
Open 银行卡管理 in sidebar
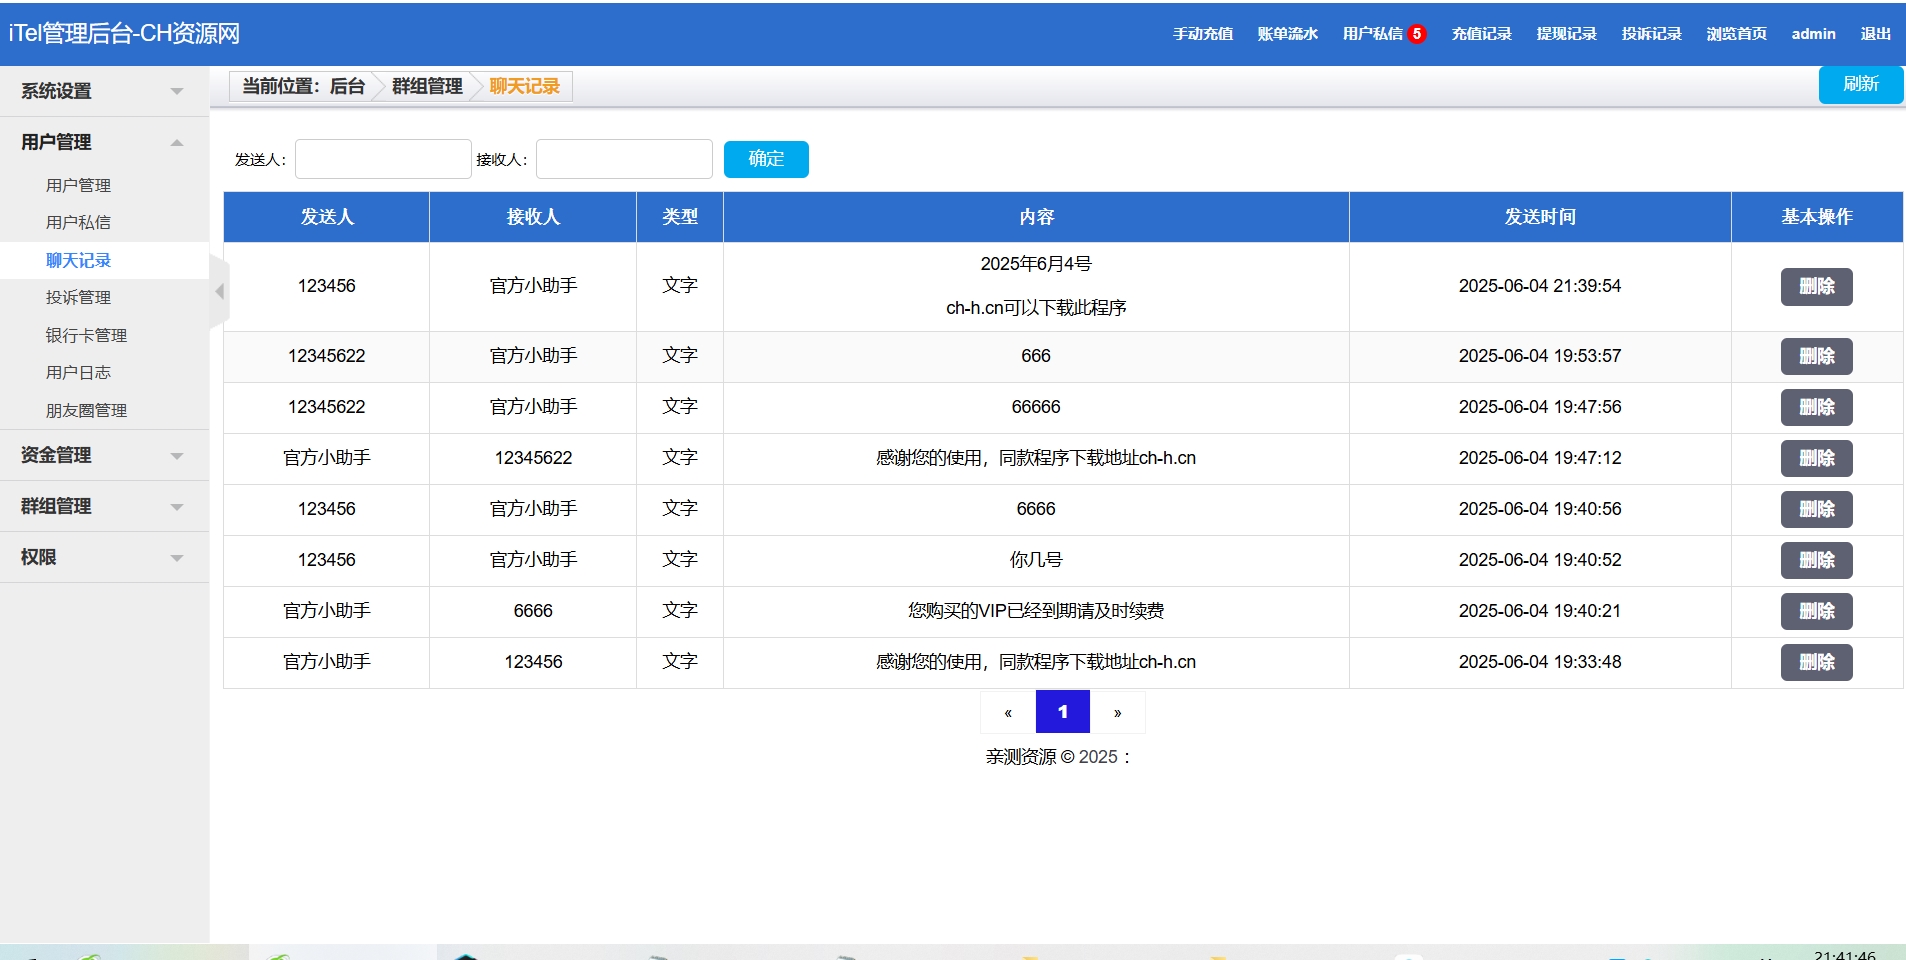[86, 335]
